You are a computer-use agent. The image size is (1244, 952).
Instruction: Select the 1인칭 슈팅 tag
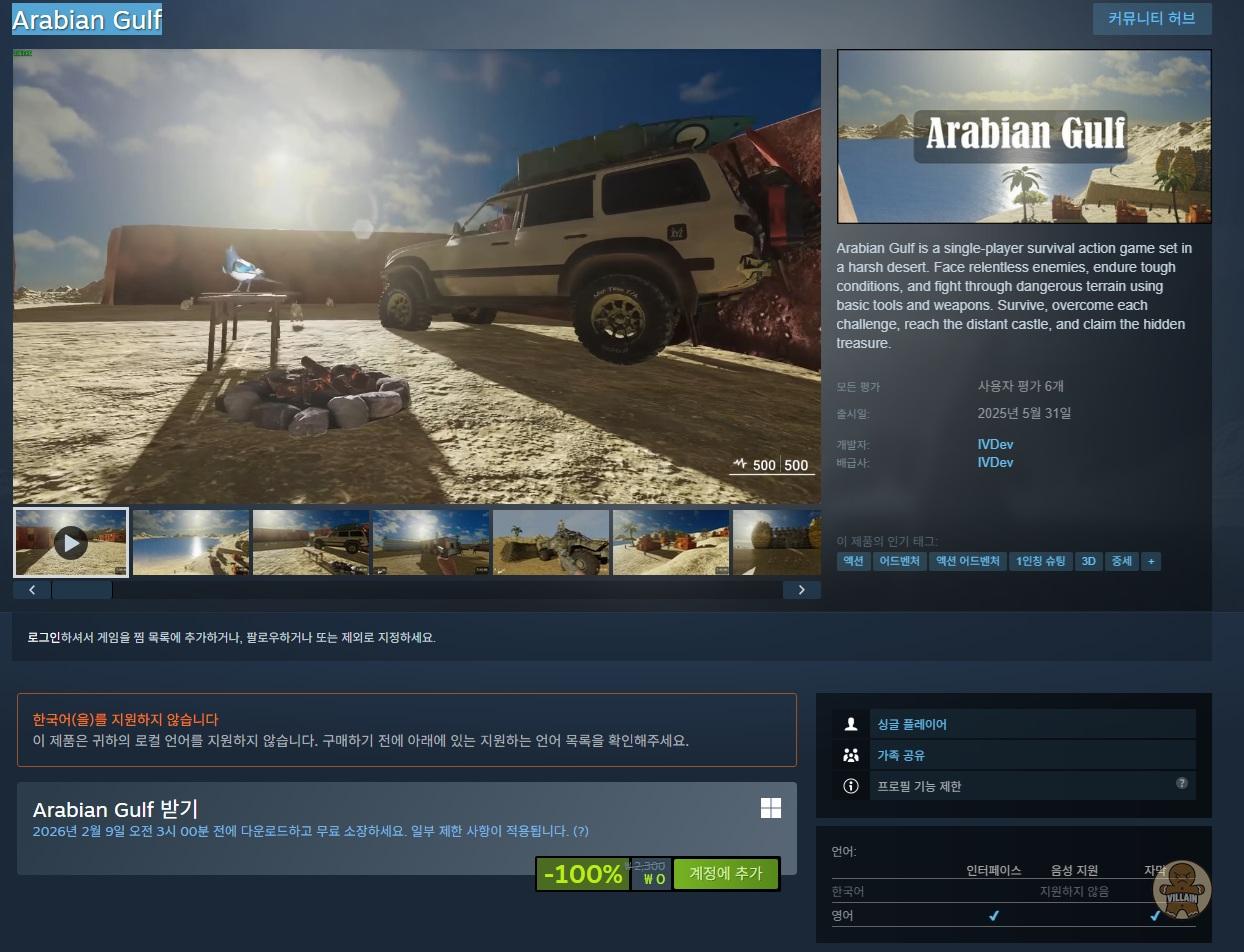[x=1040, y=561]
